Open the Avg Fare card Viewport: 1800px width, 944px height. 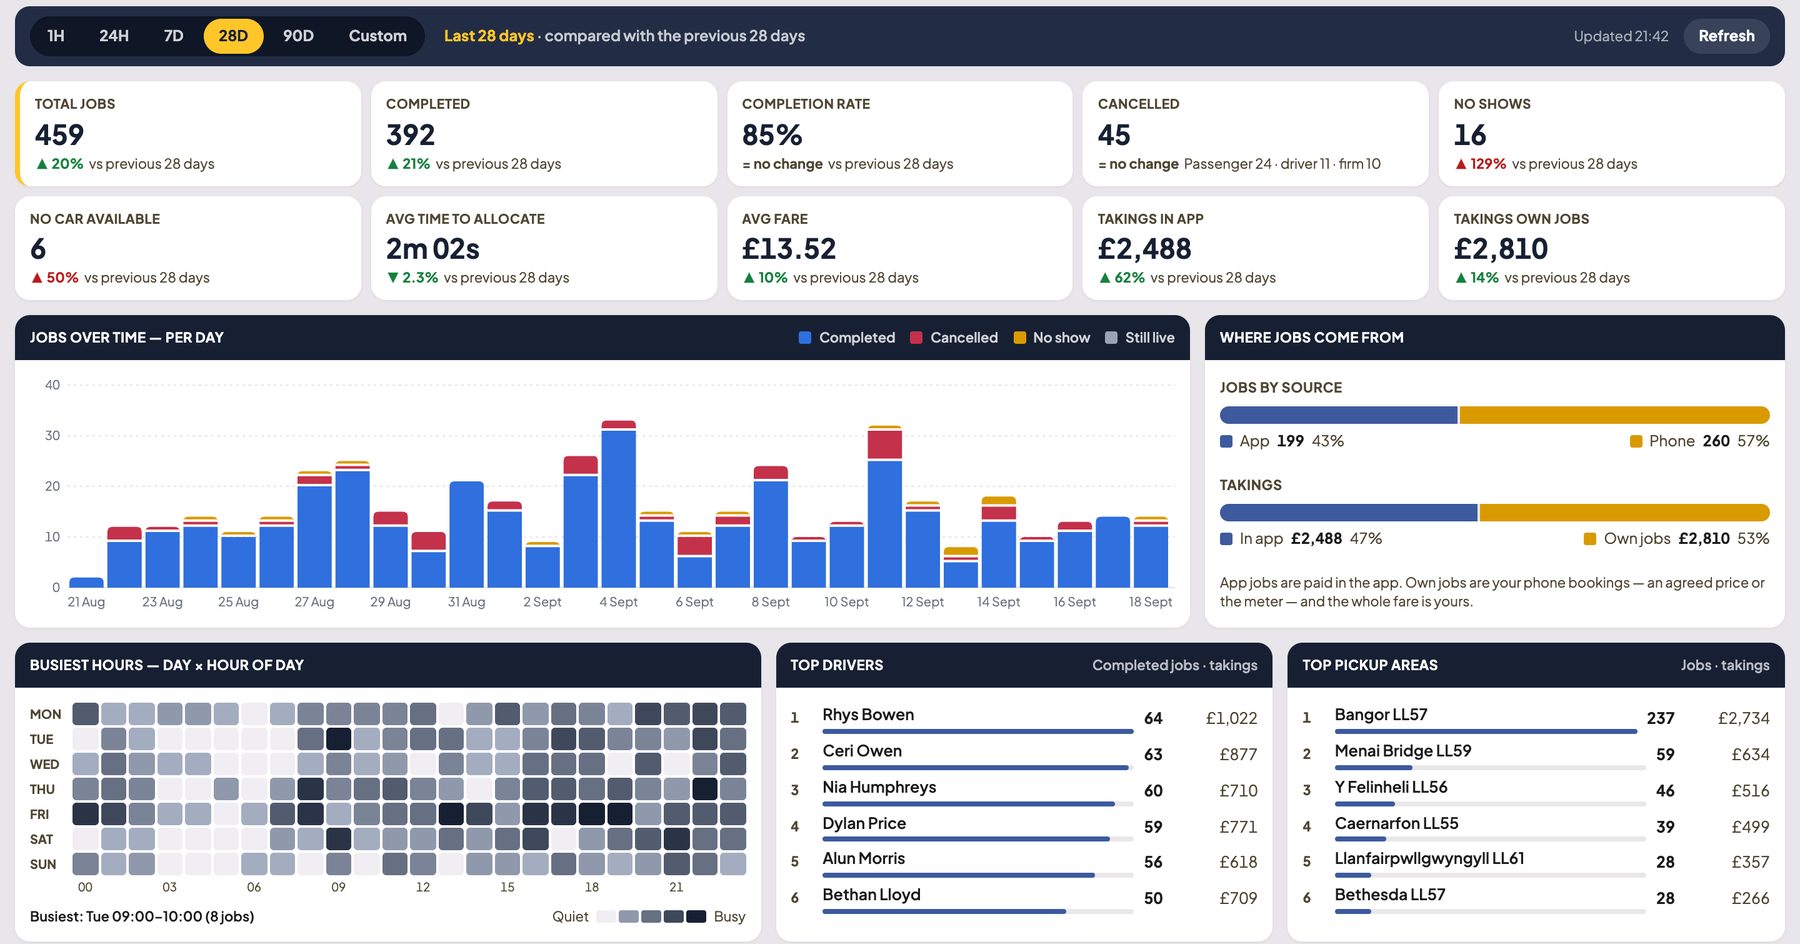(900, 248)
